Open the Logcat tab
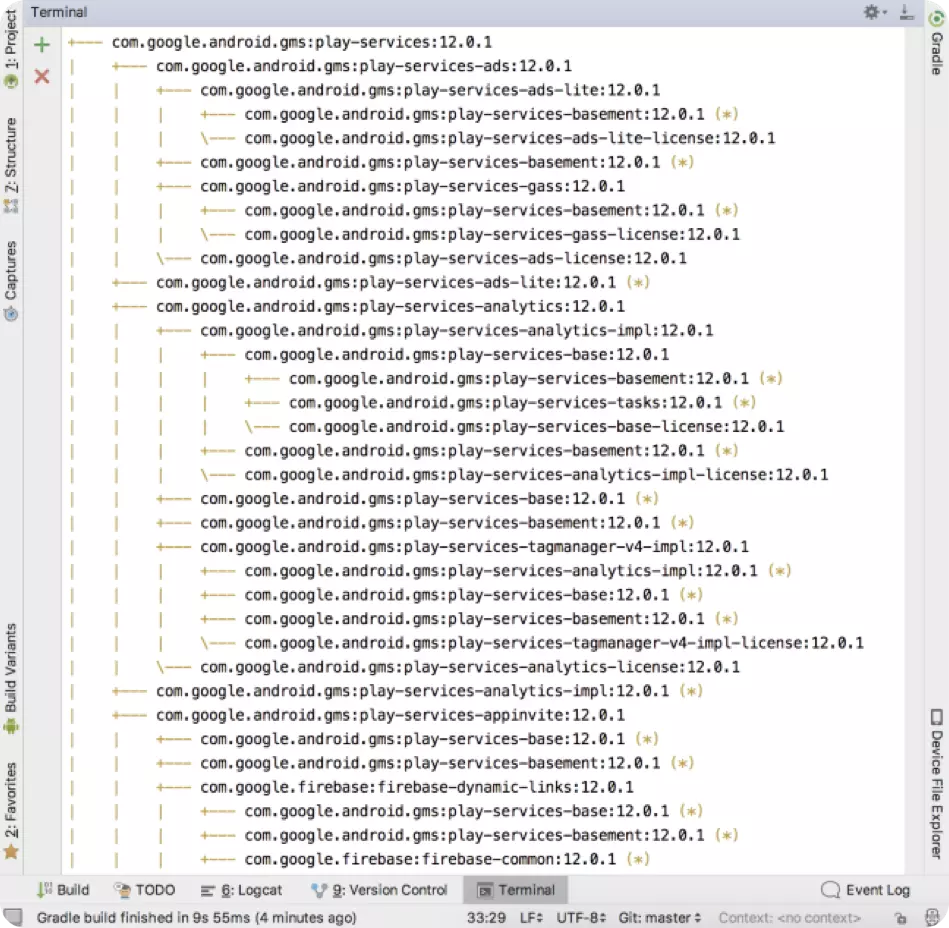The width and height of the screenshot is (949, 928). pyautogui.click(x=241, y=890)
